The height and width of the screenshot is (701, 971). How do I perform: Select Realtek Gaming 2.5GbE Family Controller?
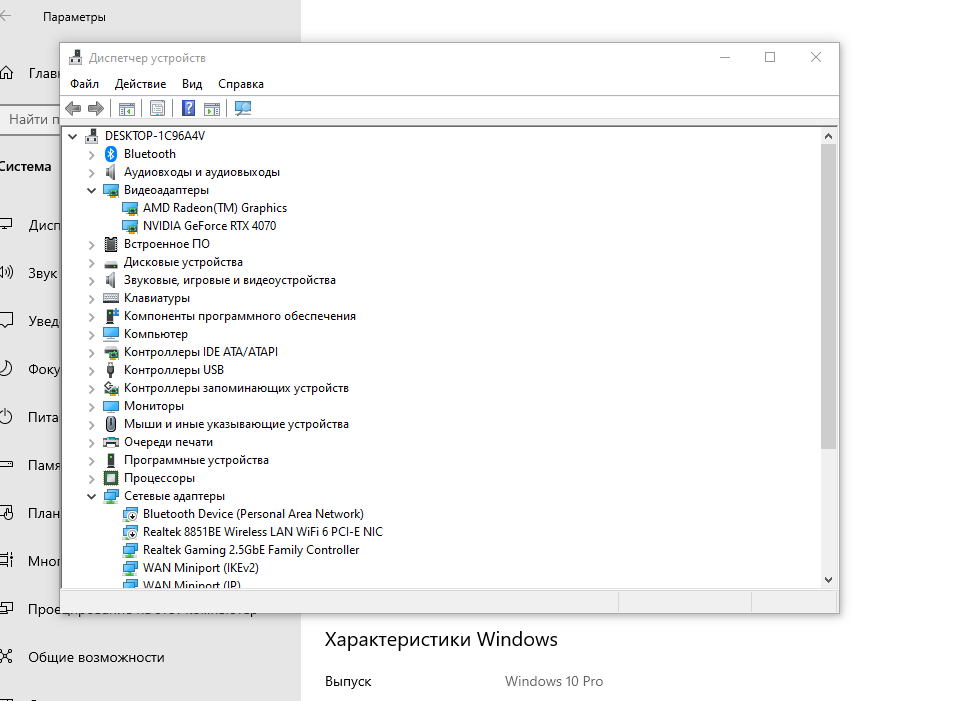251,550
